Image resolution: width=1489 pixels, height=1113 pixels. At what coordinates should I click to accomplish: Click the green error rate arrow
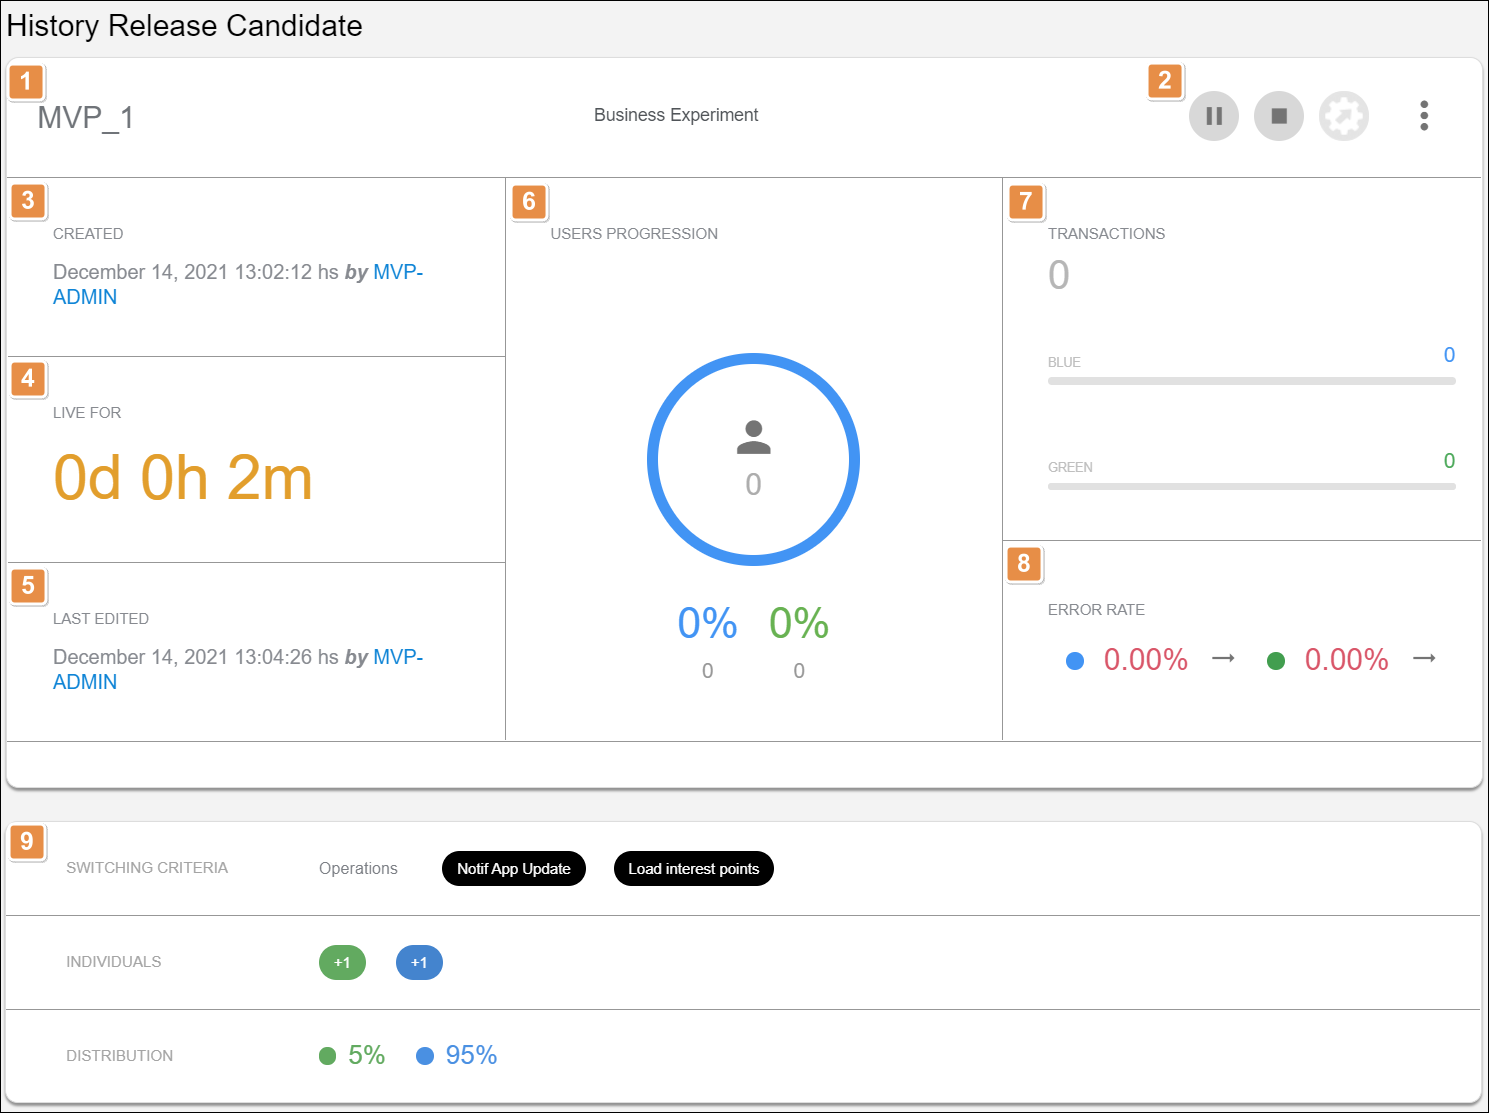(1424, 659)
